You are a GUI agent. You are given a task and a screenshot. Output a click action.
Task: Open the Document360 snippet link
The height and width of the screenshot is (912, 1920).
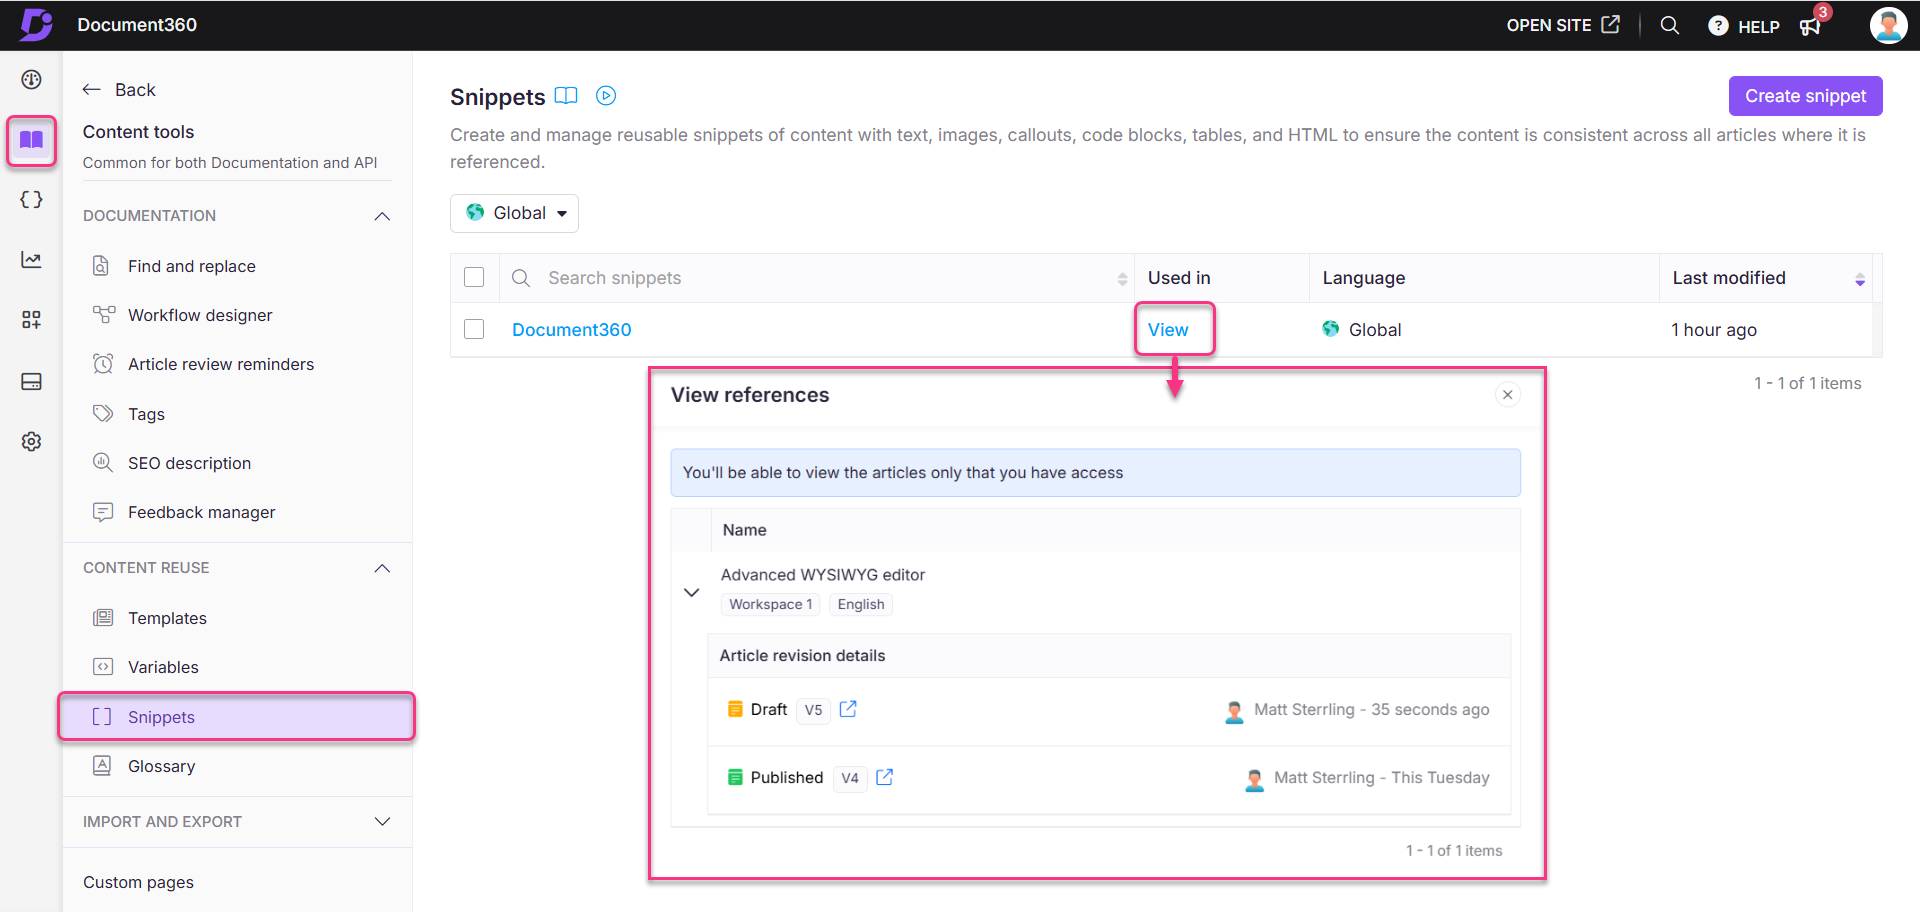pyautogui.click(x=571, y=329)
